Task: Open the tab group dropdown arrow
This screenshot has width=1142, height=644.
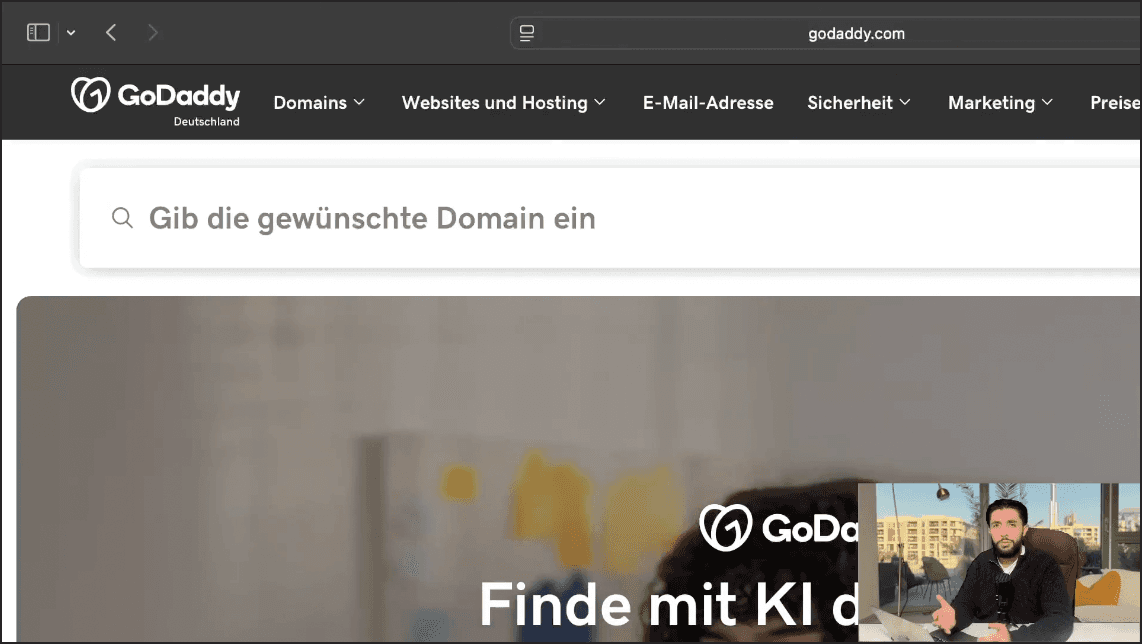Action: coord(71,33)
